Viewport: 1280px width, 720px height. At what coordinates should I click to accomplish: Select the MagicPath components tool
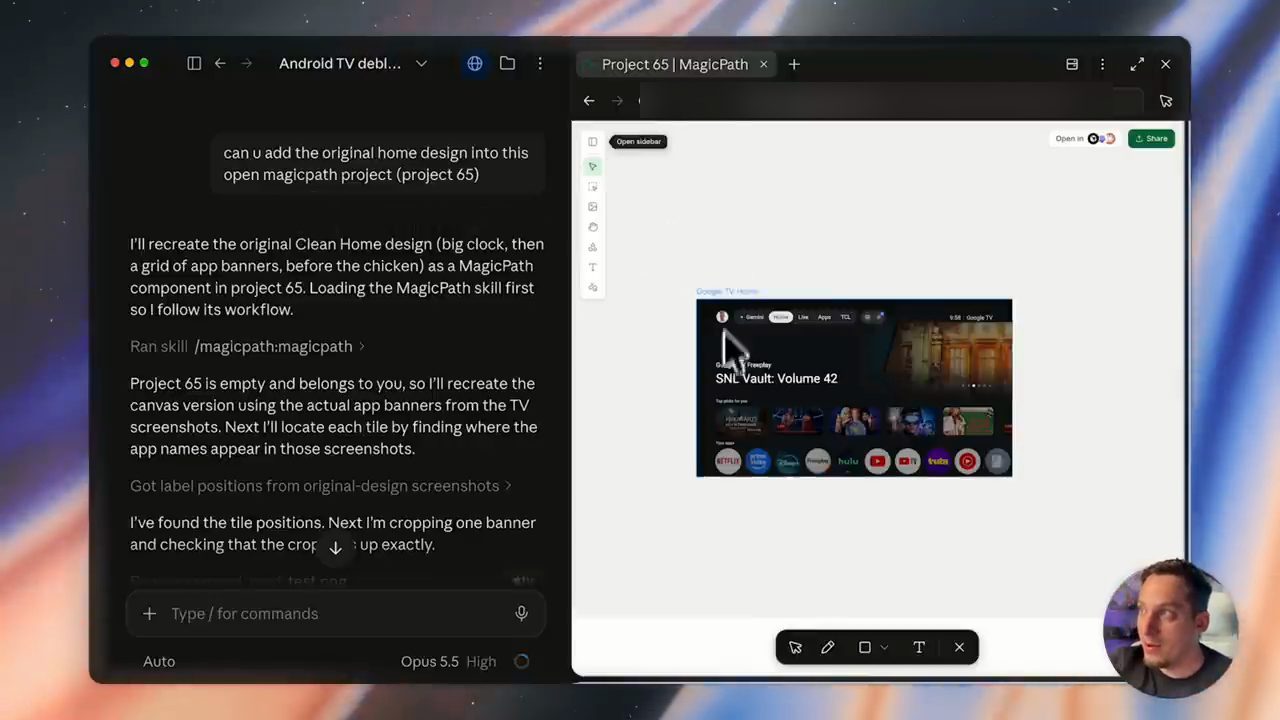(592, 247)
